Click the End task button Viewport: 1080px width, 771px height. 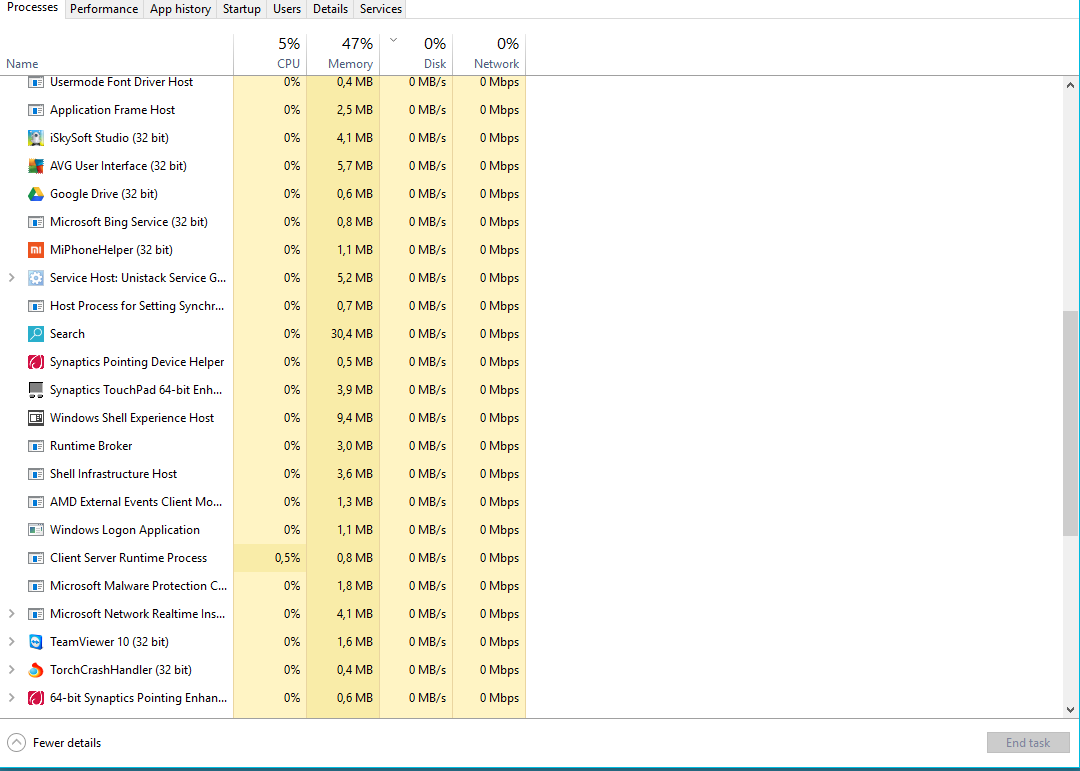click(x=1028, y=743)
